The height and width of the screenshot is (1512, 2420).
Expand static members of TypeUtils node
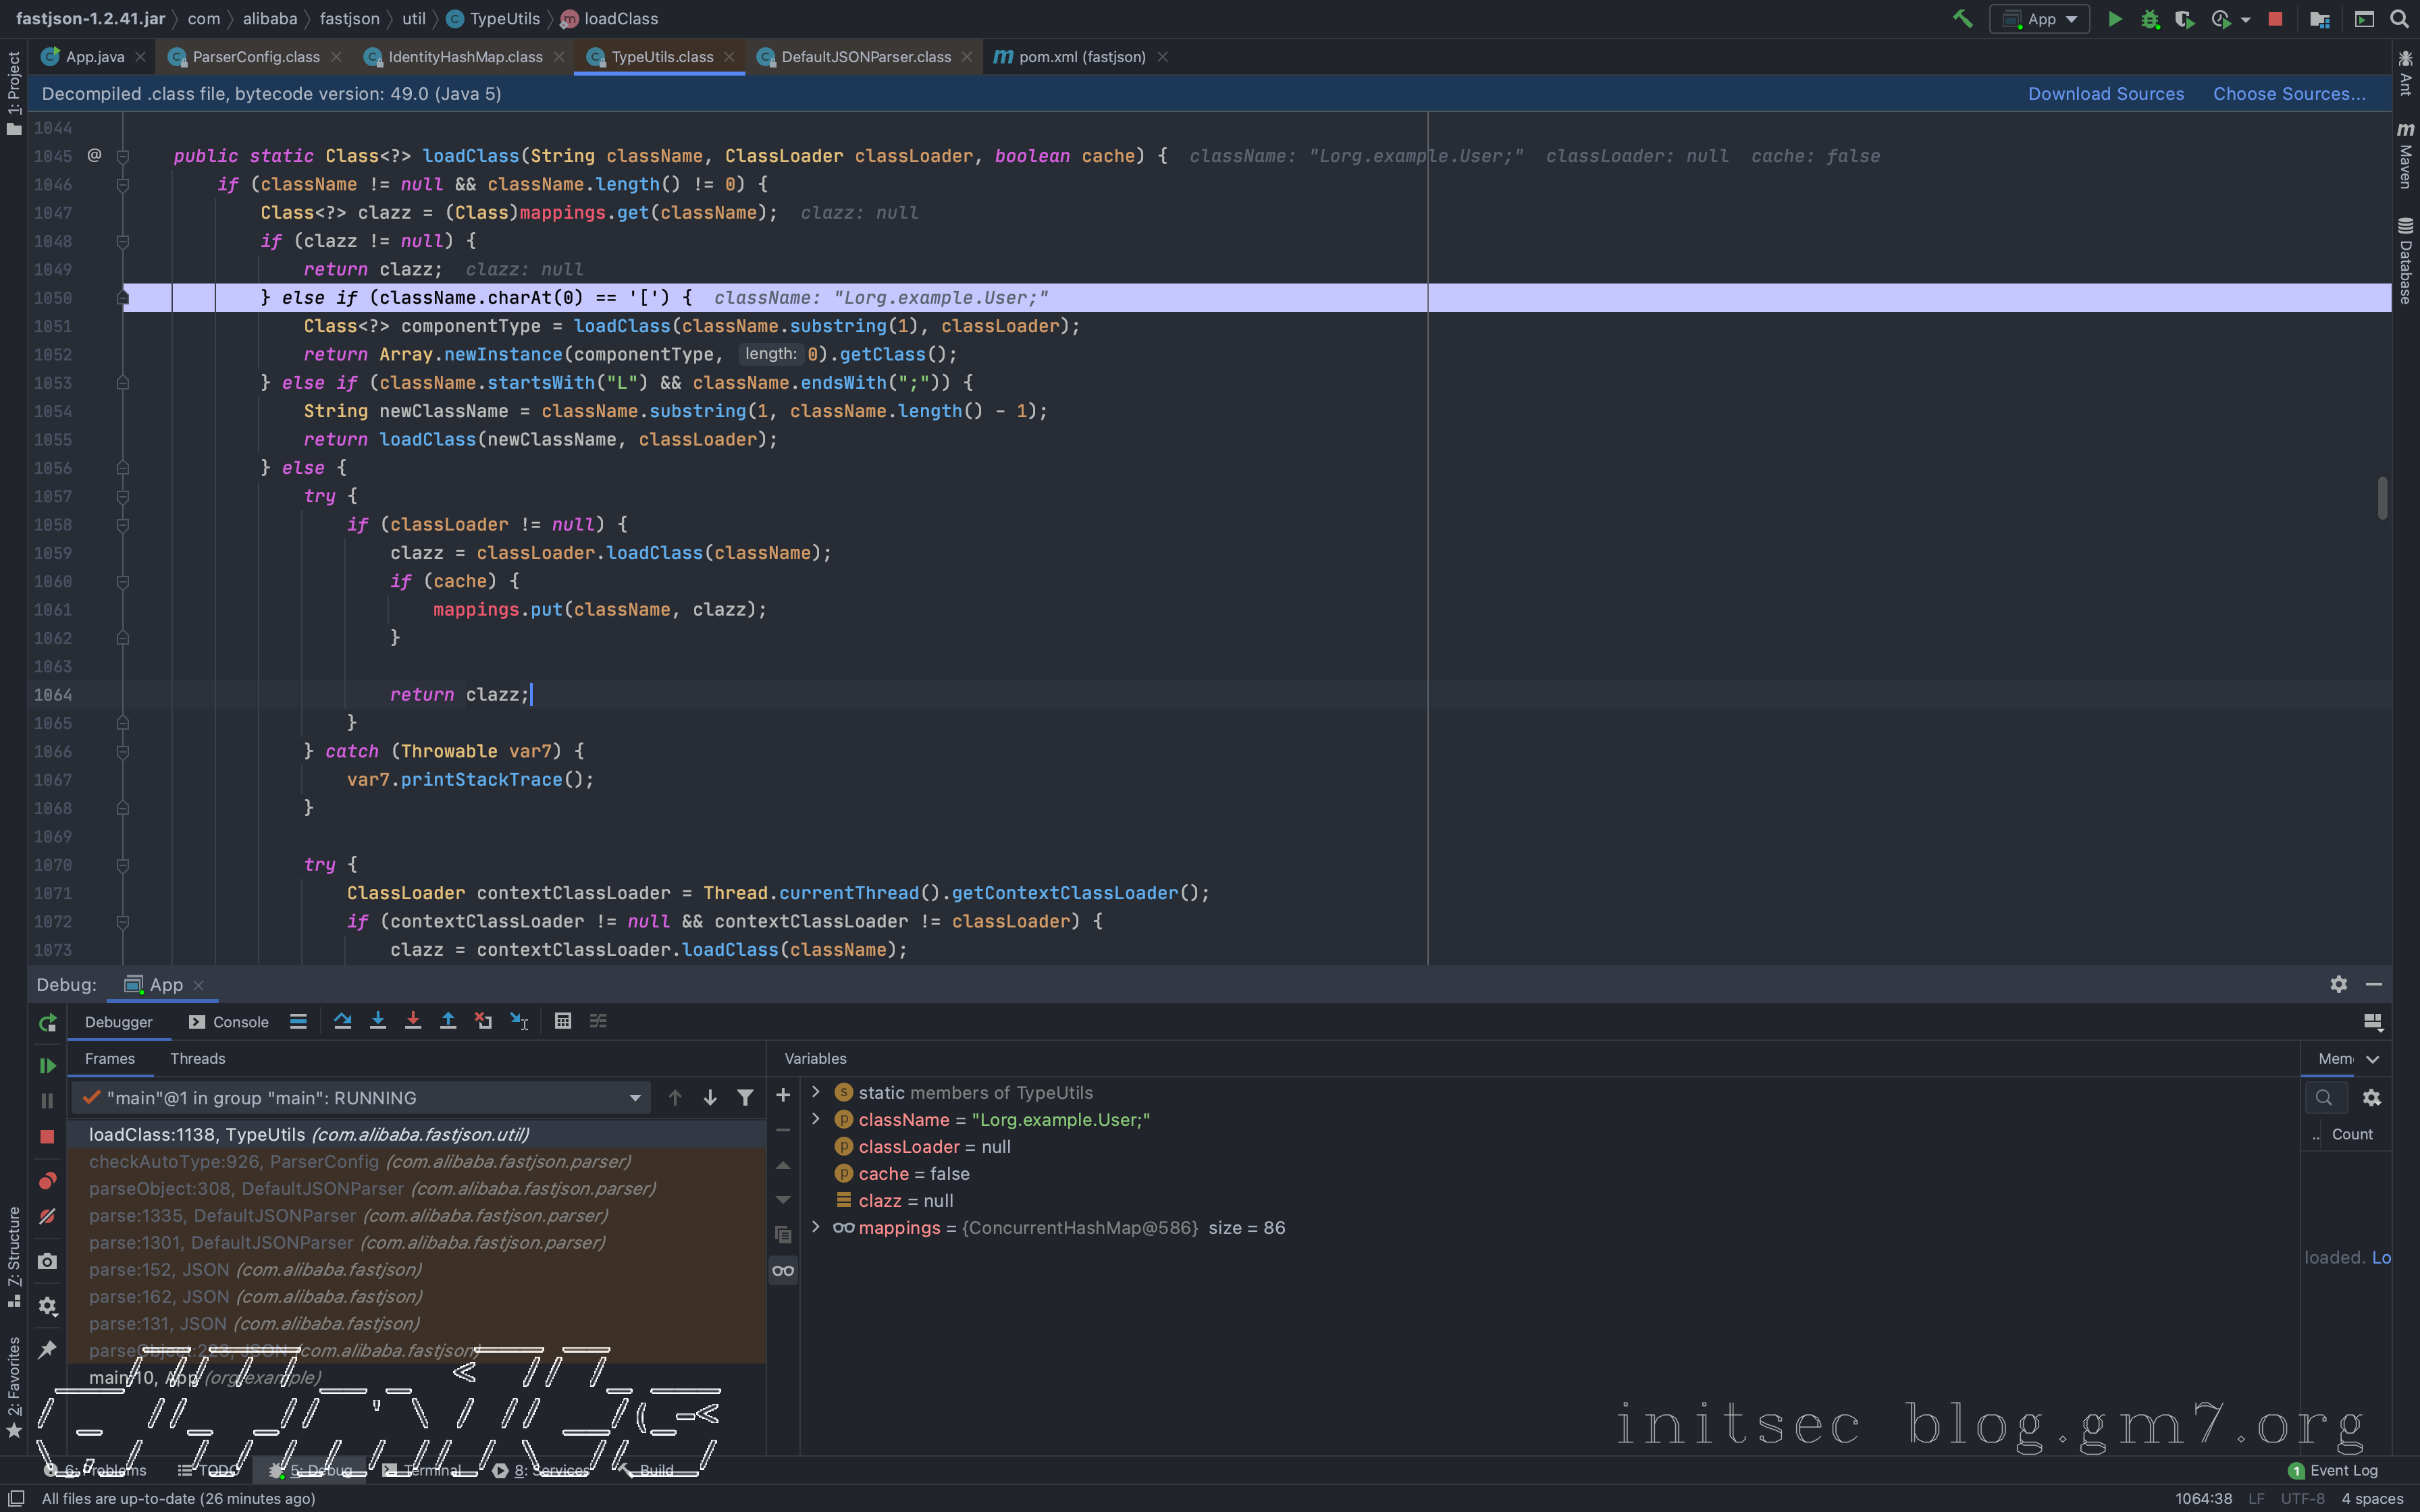pyautogui.click(x=816, y=1092)
